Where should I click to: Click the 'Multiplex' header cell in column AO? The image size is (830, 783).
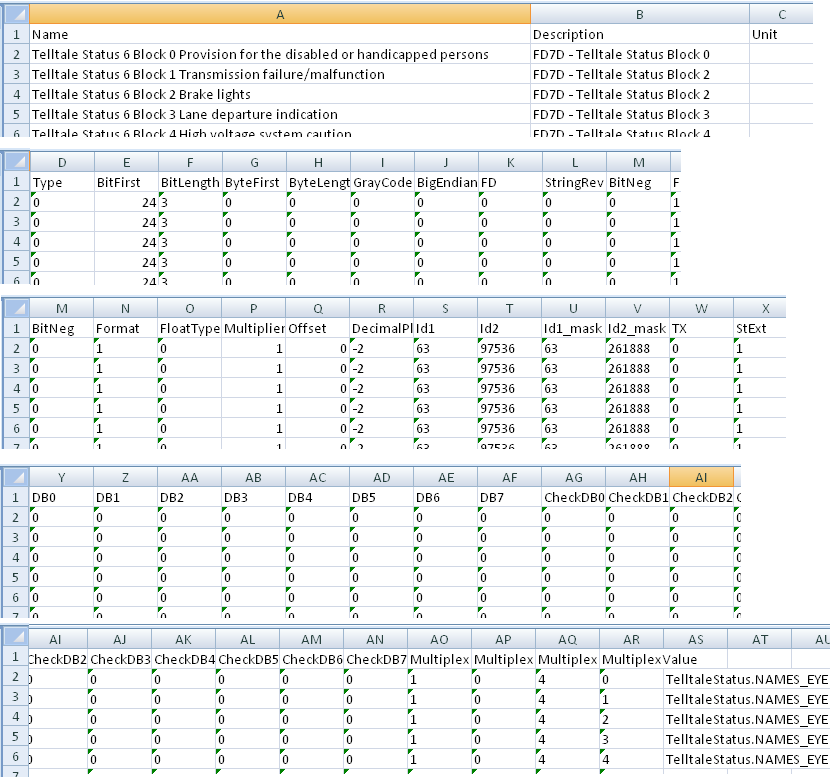440,660
